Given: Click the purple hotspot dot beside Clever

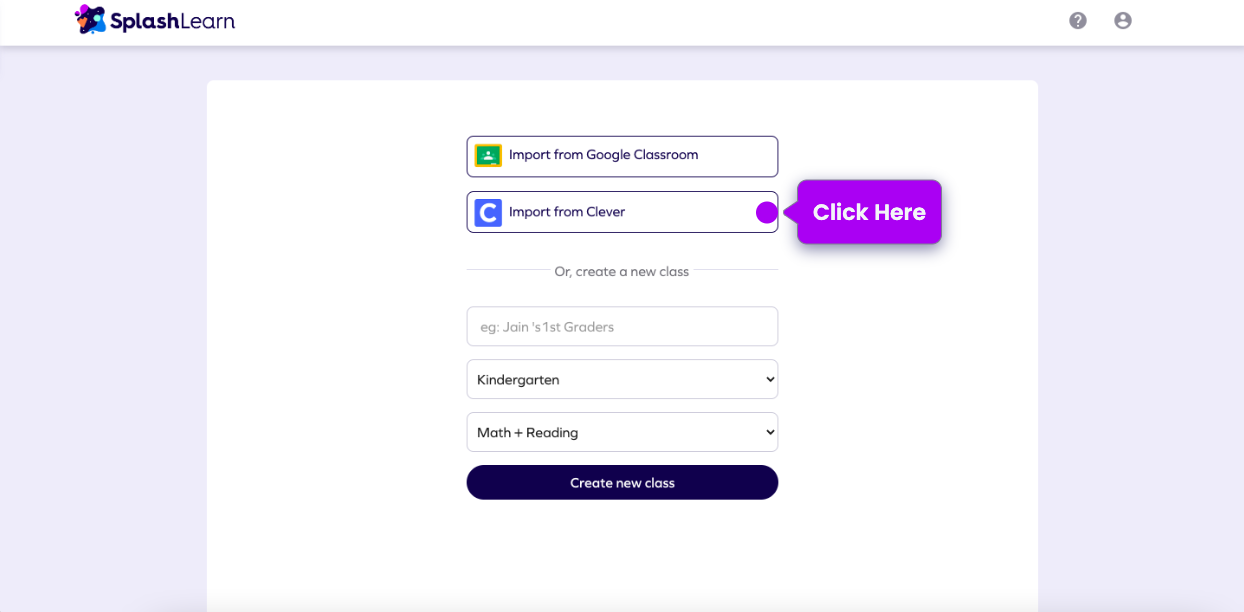Looking at the screenshot, I should [x=766, y=212].
